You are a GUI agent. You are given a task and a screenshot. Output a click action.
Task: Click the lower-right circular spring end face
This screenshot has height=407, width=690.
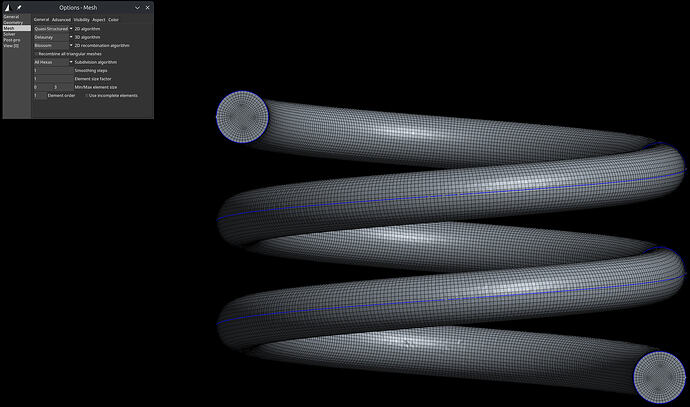659,377
